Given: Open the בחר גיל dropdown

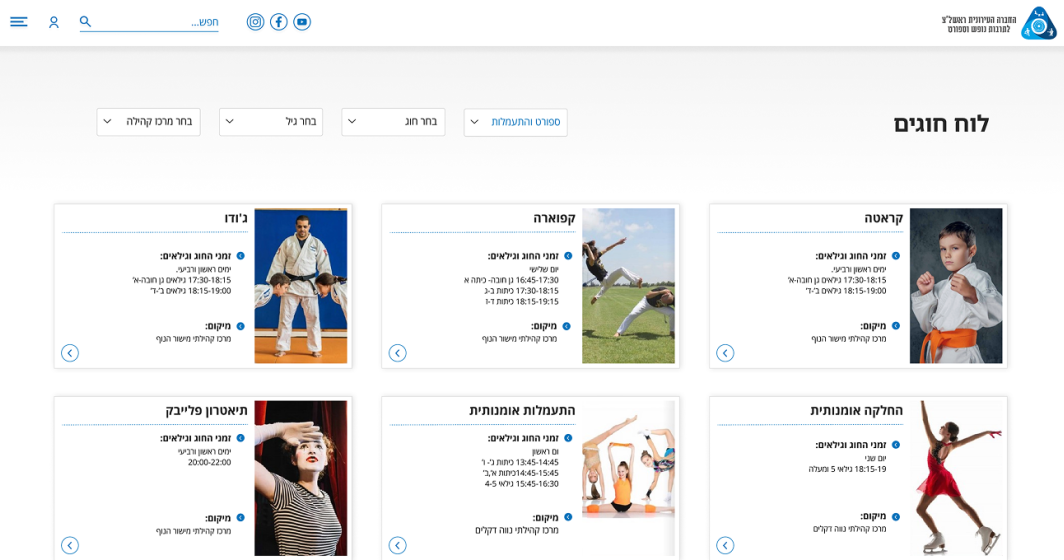Looking at the screenshot, I should (271, 122).
